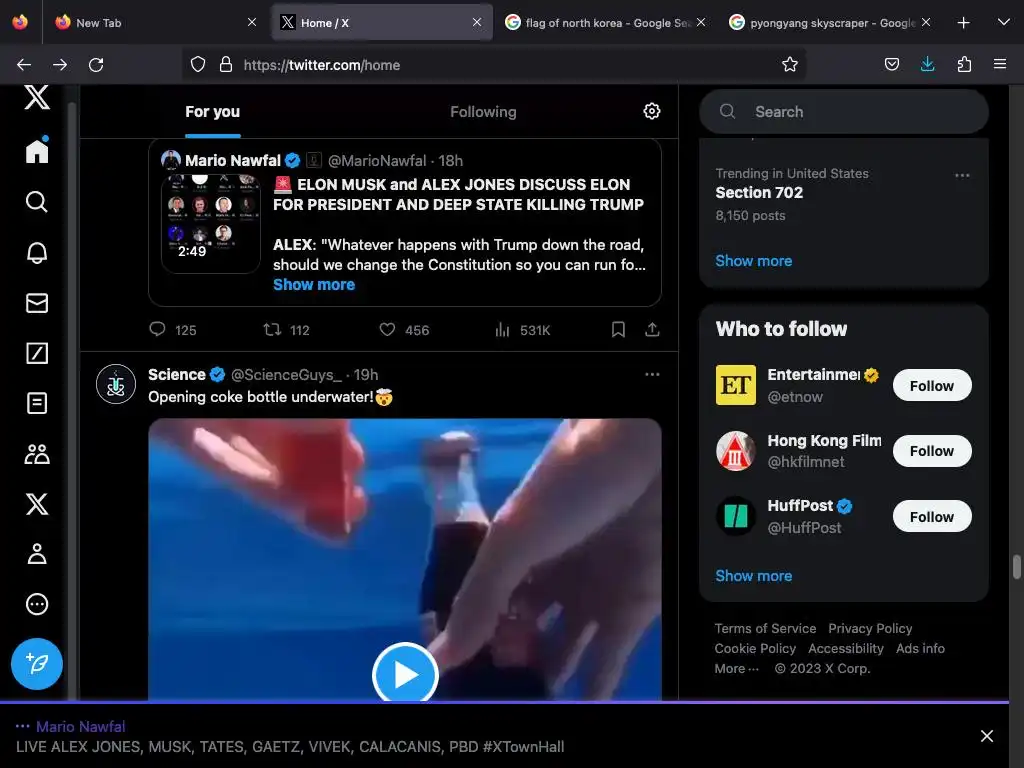The height and width of the screenshot is (768, 1024).
Task: Open Profile person icon
Action: pos(37,554)
